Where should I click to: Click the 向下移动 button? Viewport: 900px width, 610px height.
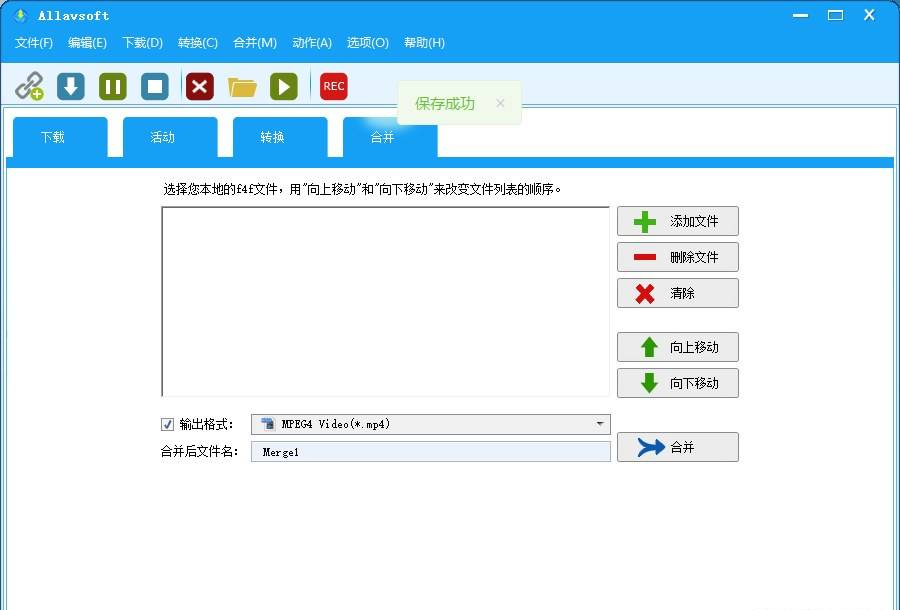(678, 383)
